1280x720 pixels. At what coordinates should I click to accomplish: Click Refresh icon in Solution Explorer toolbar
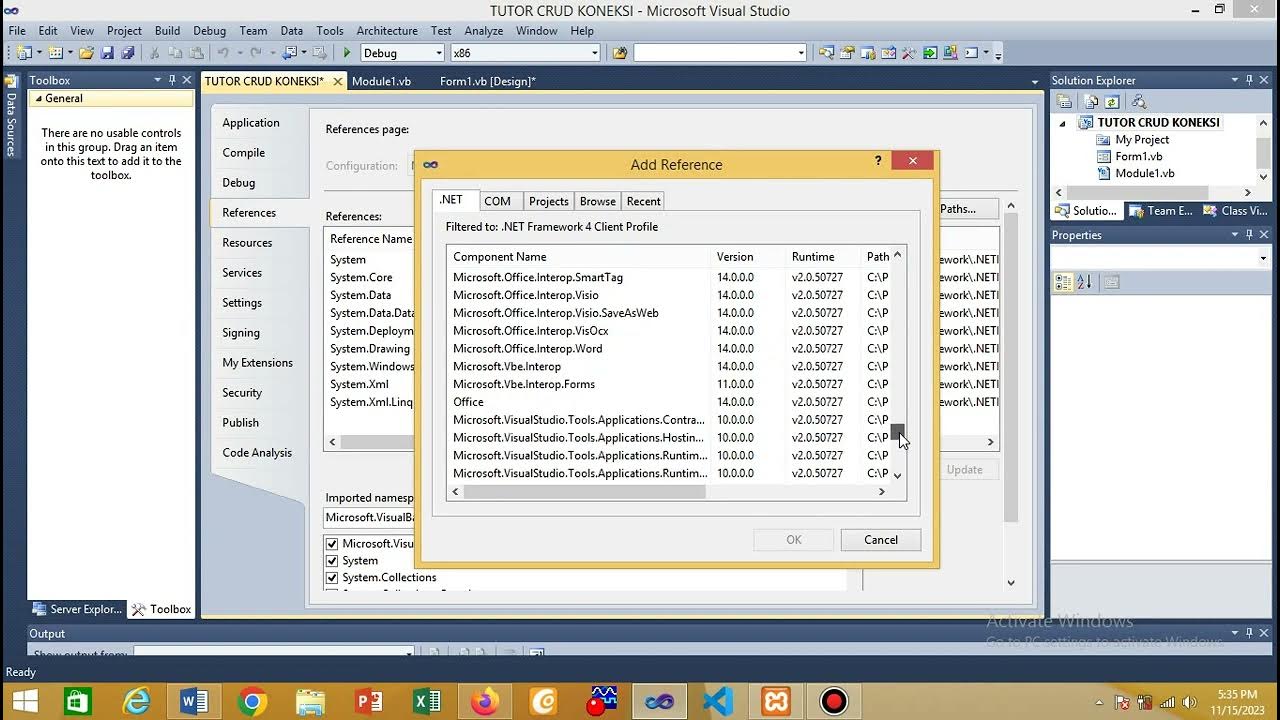tap(1112, 101)
